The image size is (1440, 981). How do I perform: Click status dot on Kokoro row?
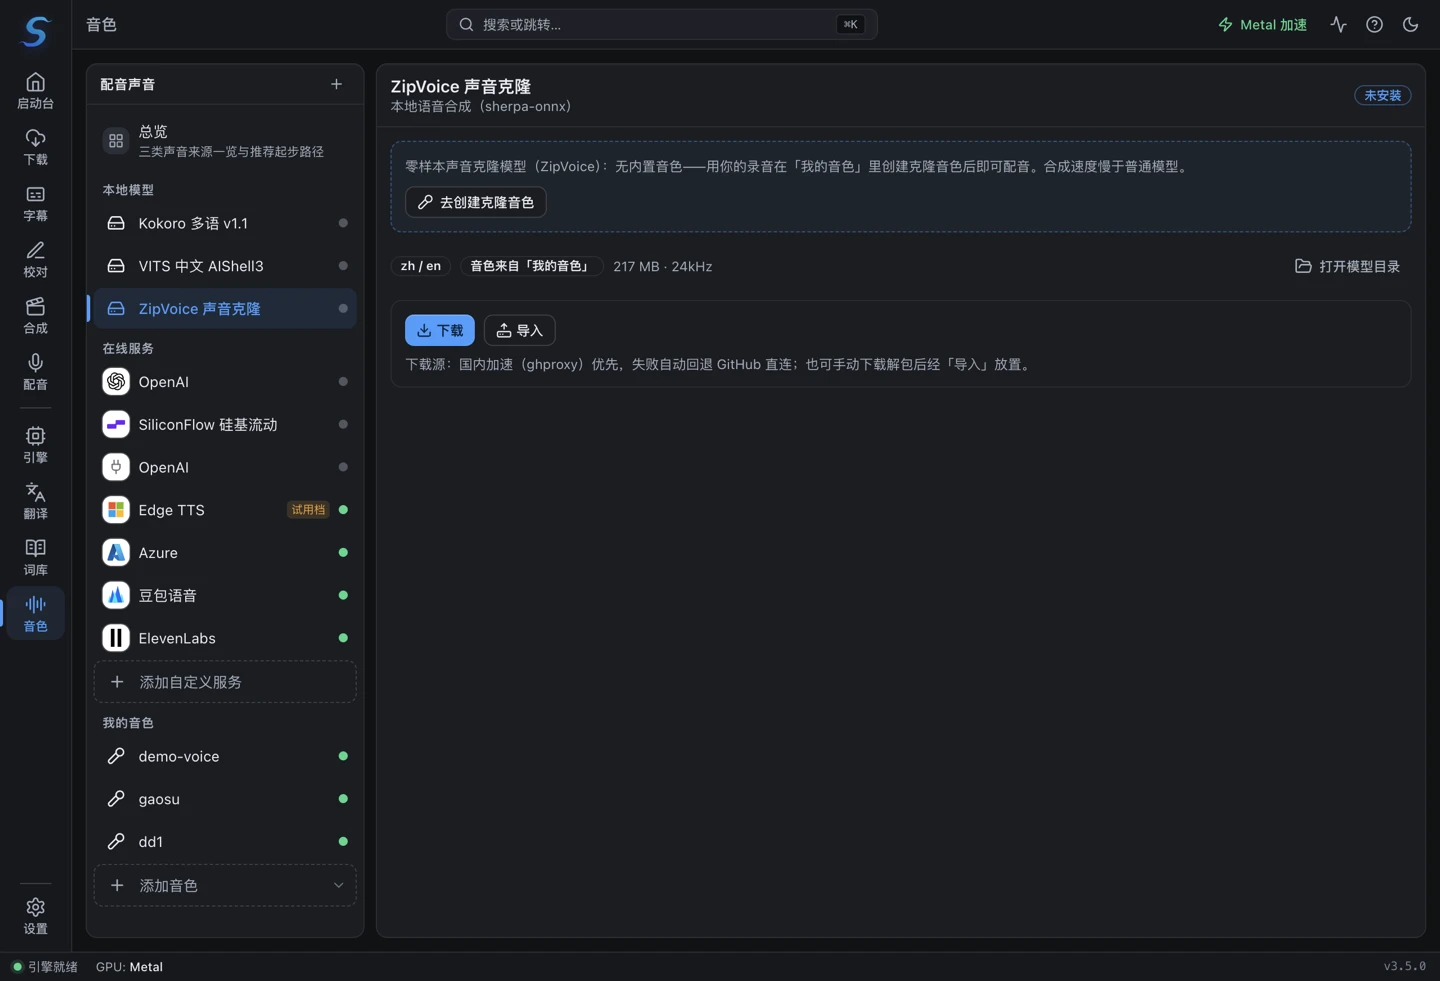343,223
